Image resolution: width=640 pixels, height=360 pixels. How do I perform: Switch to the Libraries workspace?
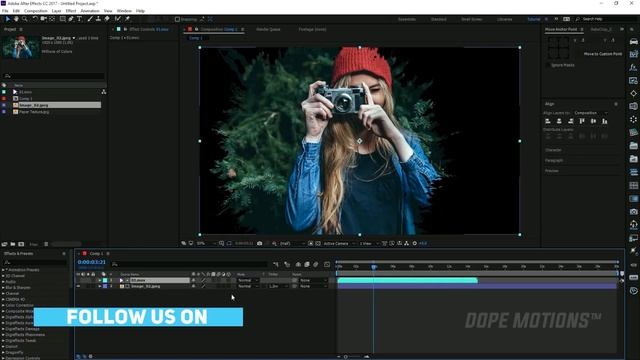pos(504,19)
